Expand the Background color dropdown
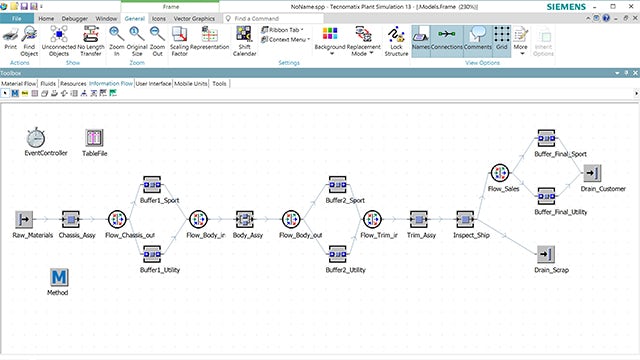Image resolution: width=640 pixels, height=360 pixels. point(330,41)
